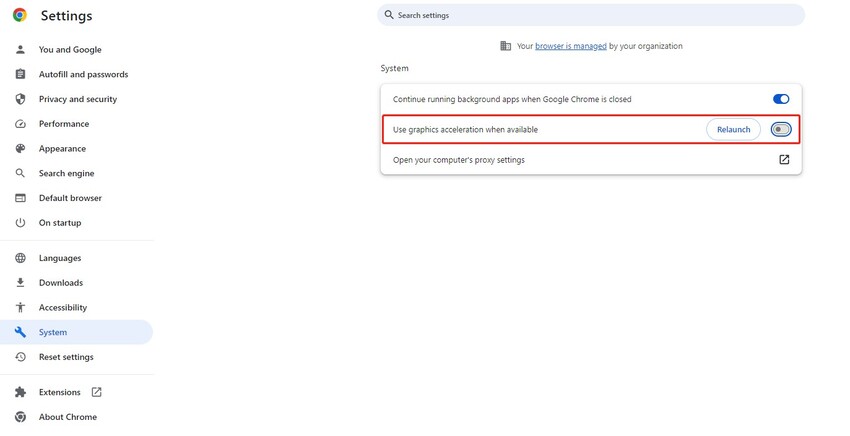Click the external link icon next to Extensions
Image resolution: width=850 pixels, height=436 pixels.
coord(96,392)
